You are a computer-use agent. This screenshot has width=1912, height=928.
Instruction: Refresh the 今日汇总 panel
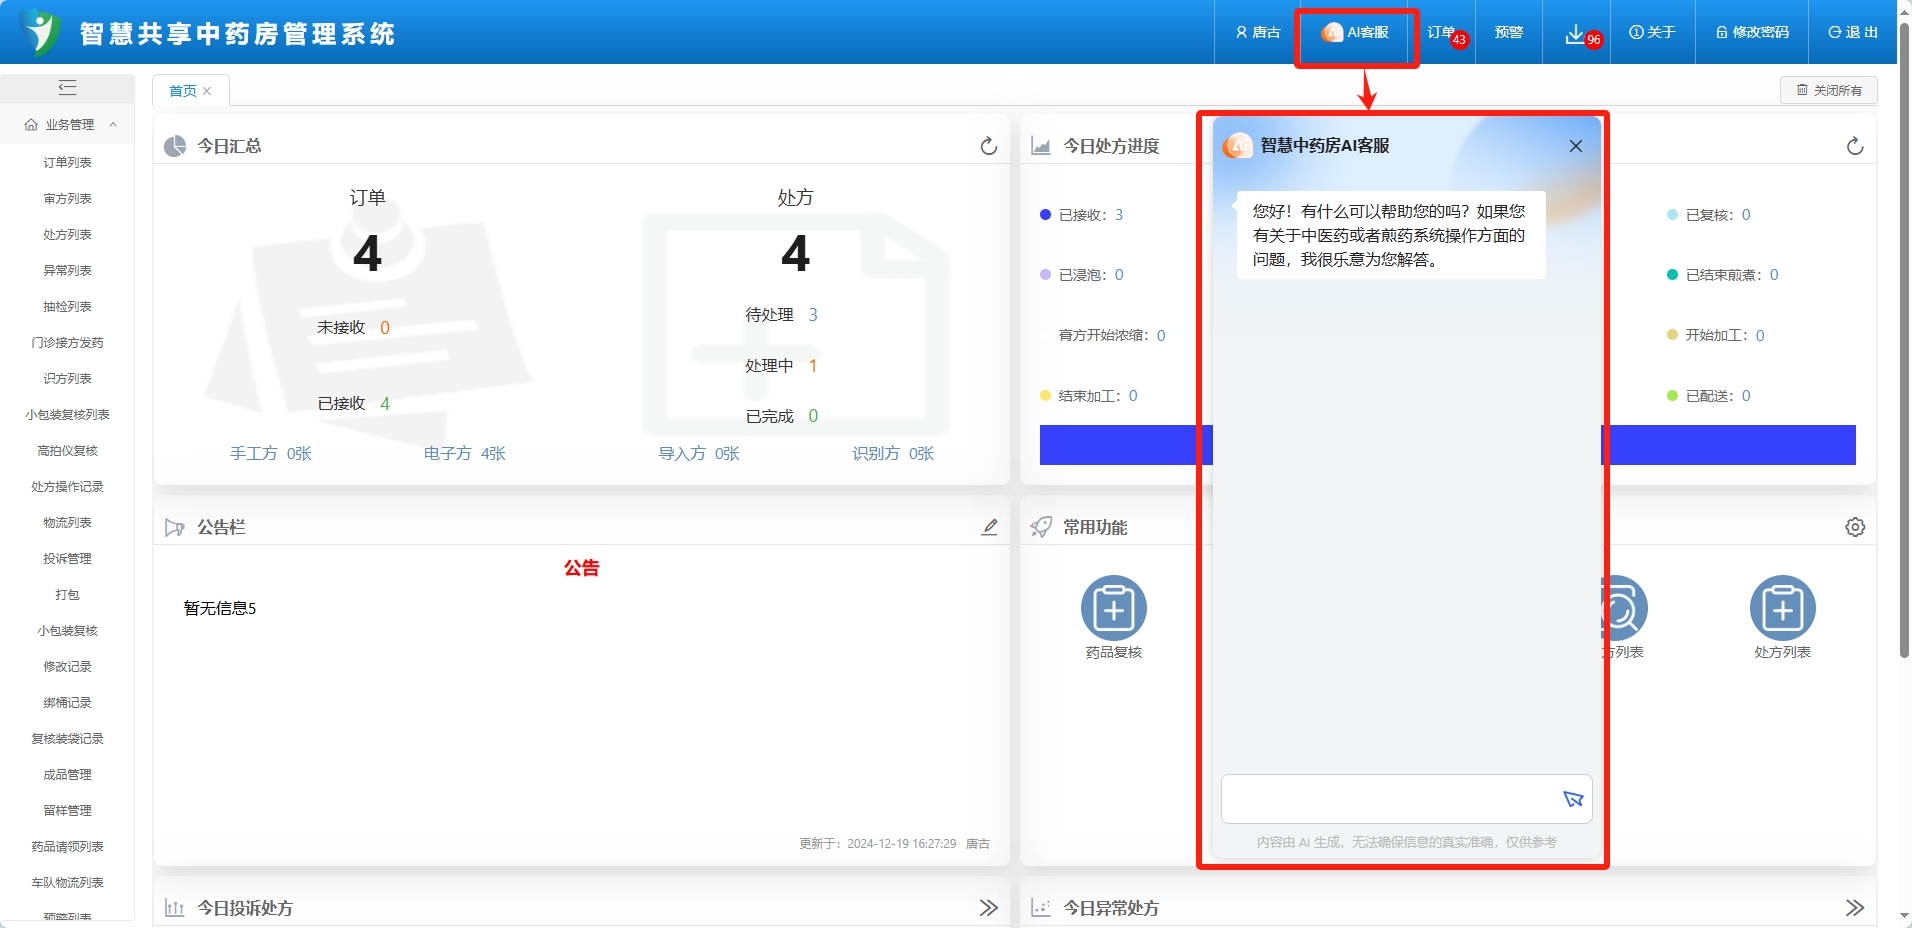(988, 147)
